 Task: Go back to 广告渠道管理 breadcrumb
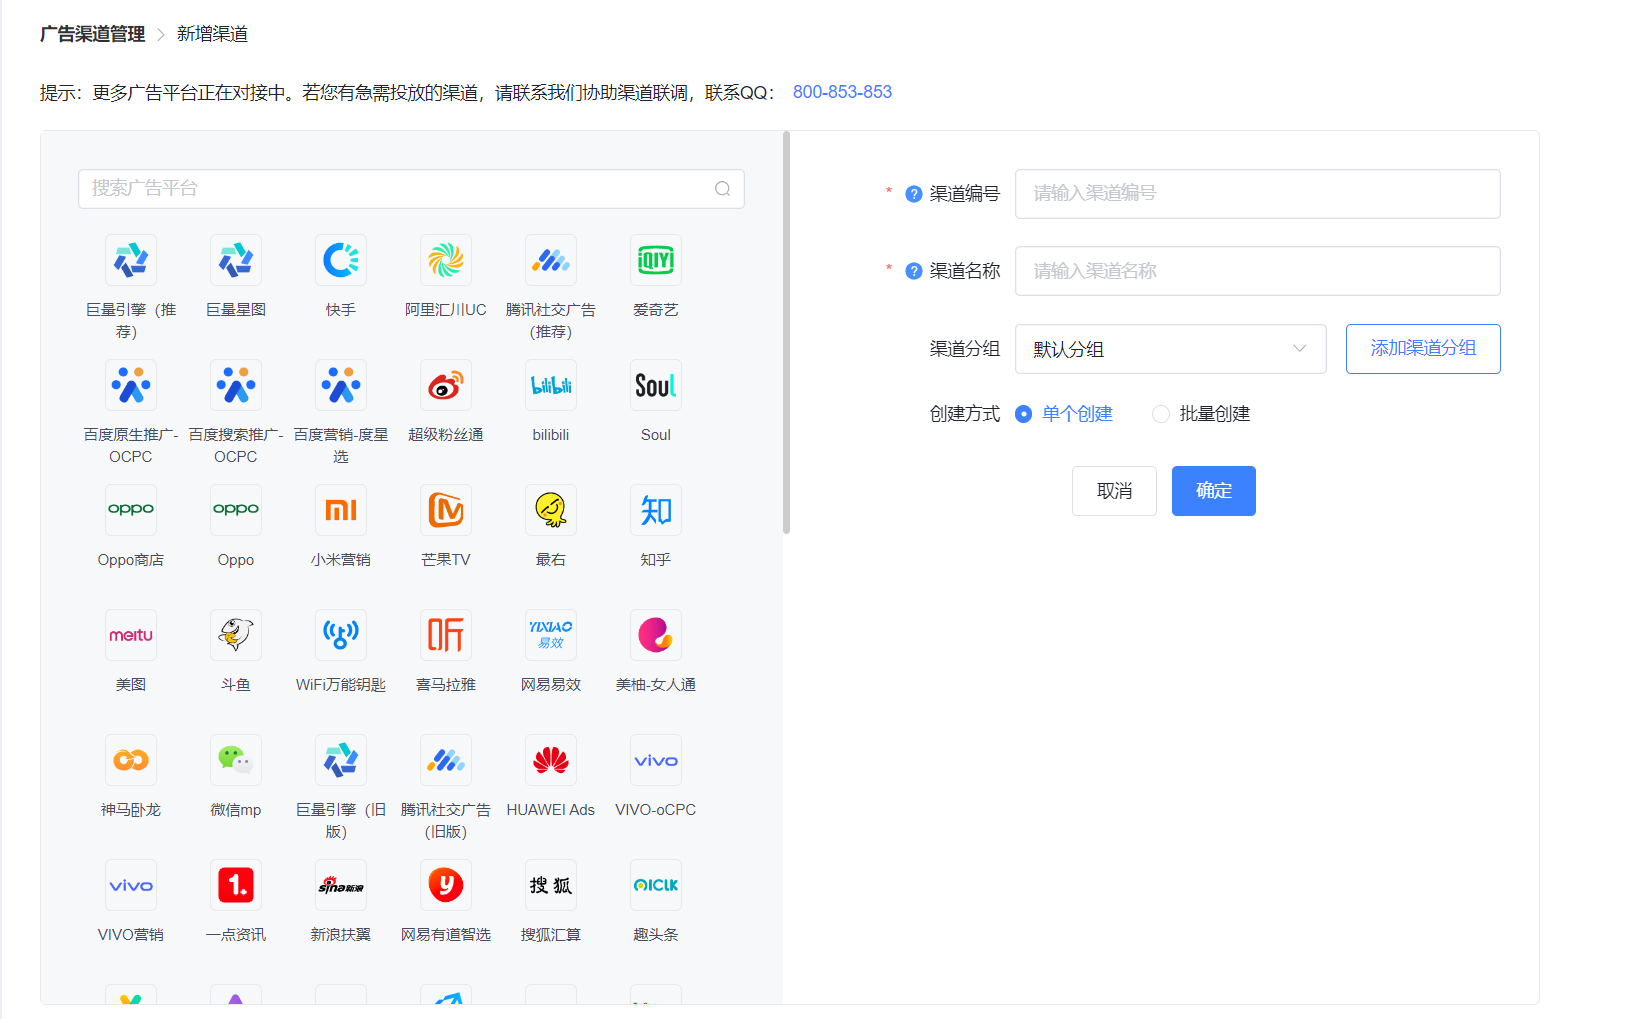coord(93,34)
